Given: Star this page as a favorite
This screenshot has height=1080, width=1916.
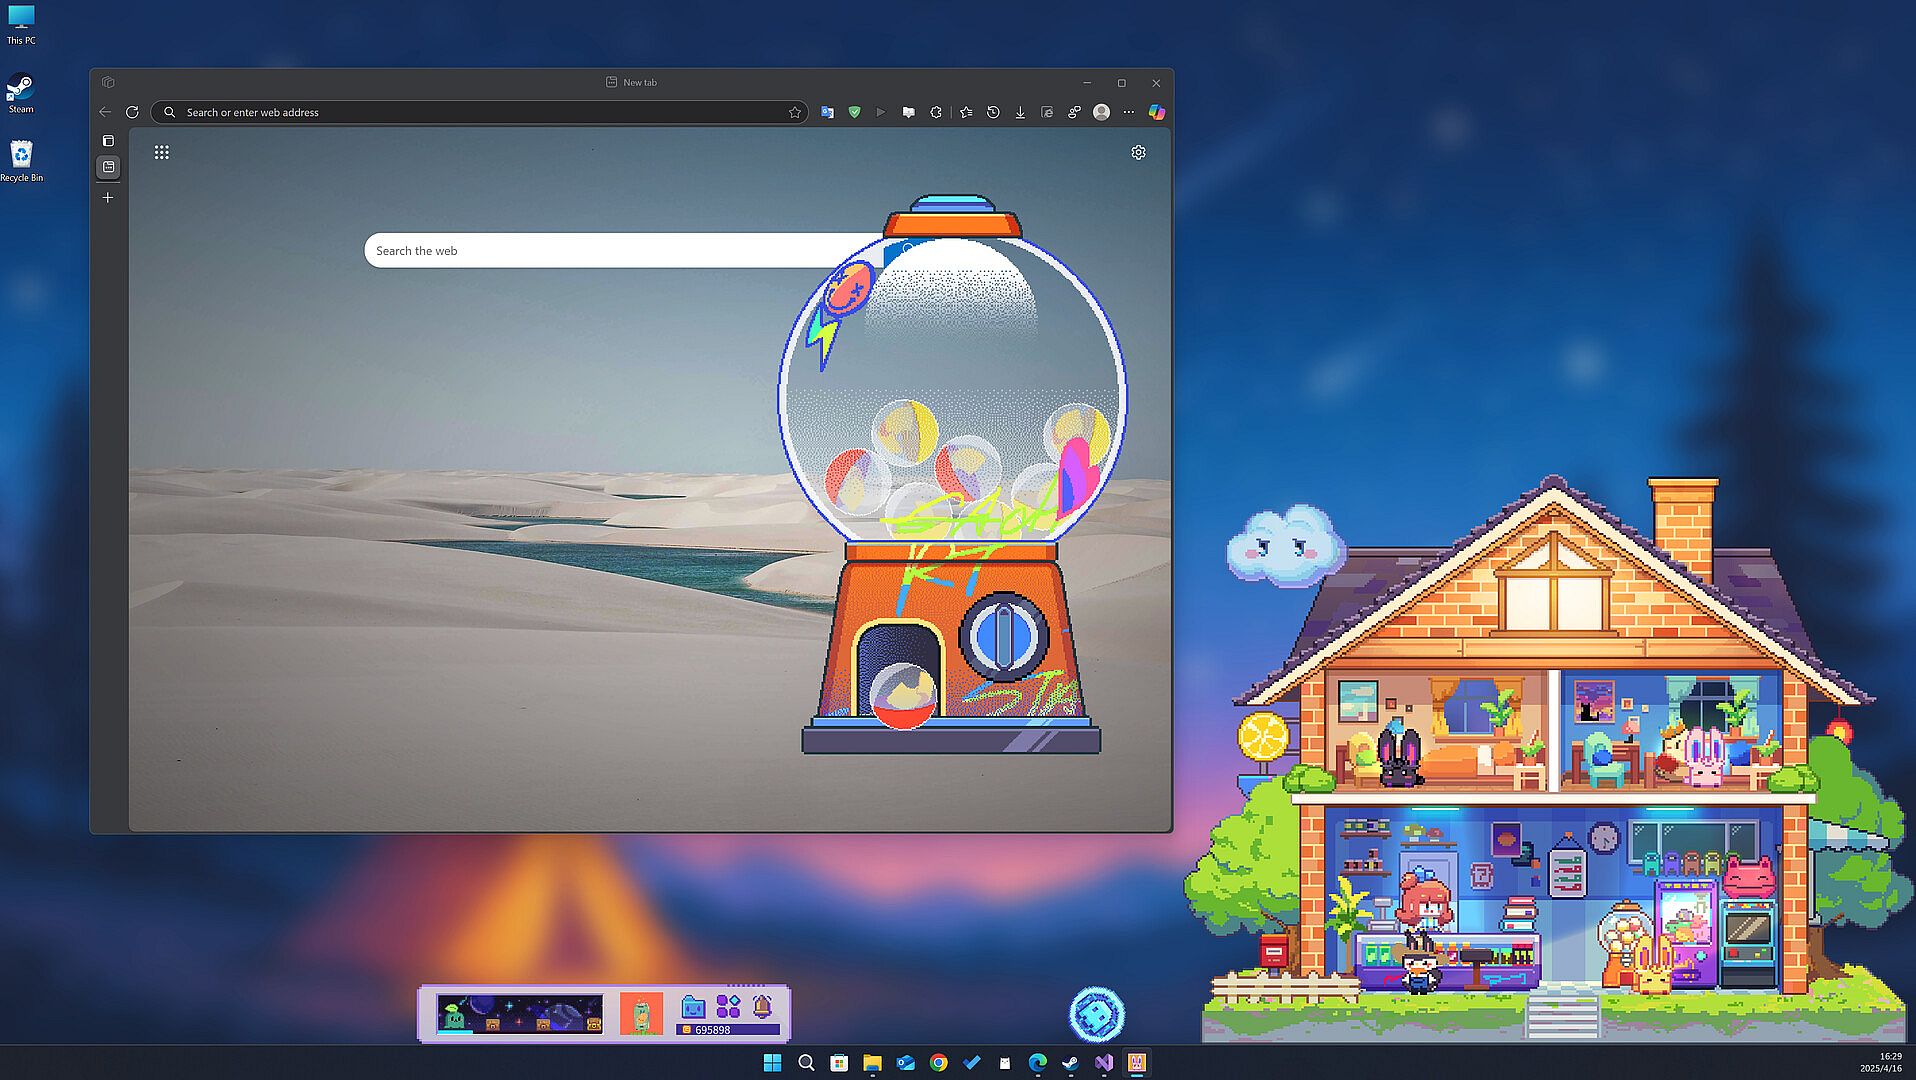Looking at the screenshot, I should [x=795, y=112].
